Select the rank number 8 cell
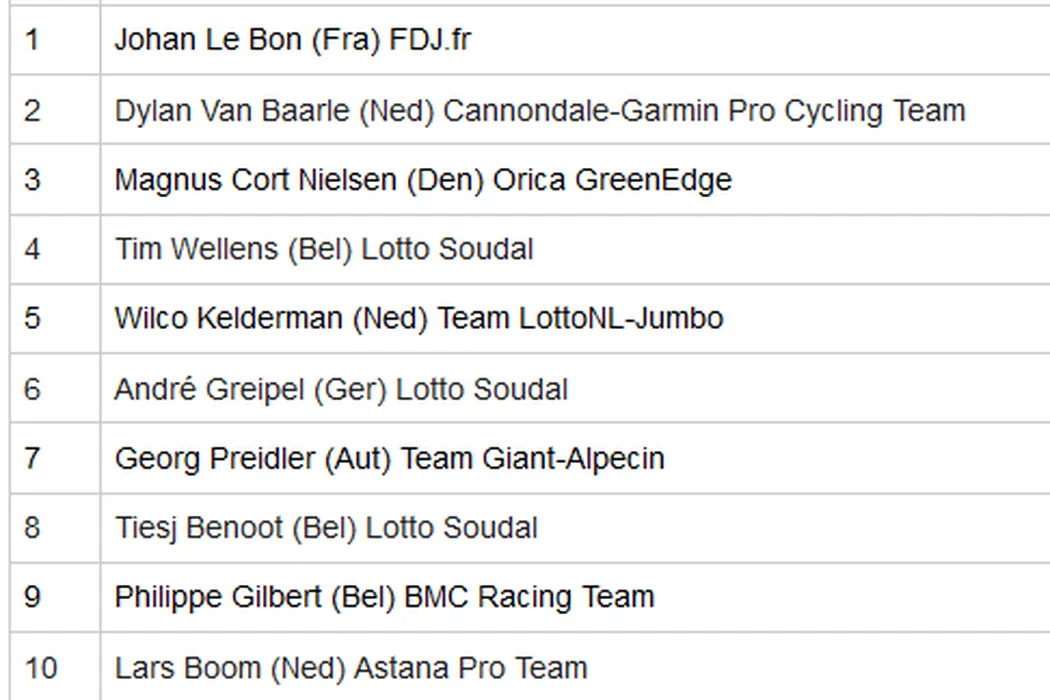Viewport: 1050px width, 700px height. point(32,528)
